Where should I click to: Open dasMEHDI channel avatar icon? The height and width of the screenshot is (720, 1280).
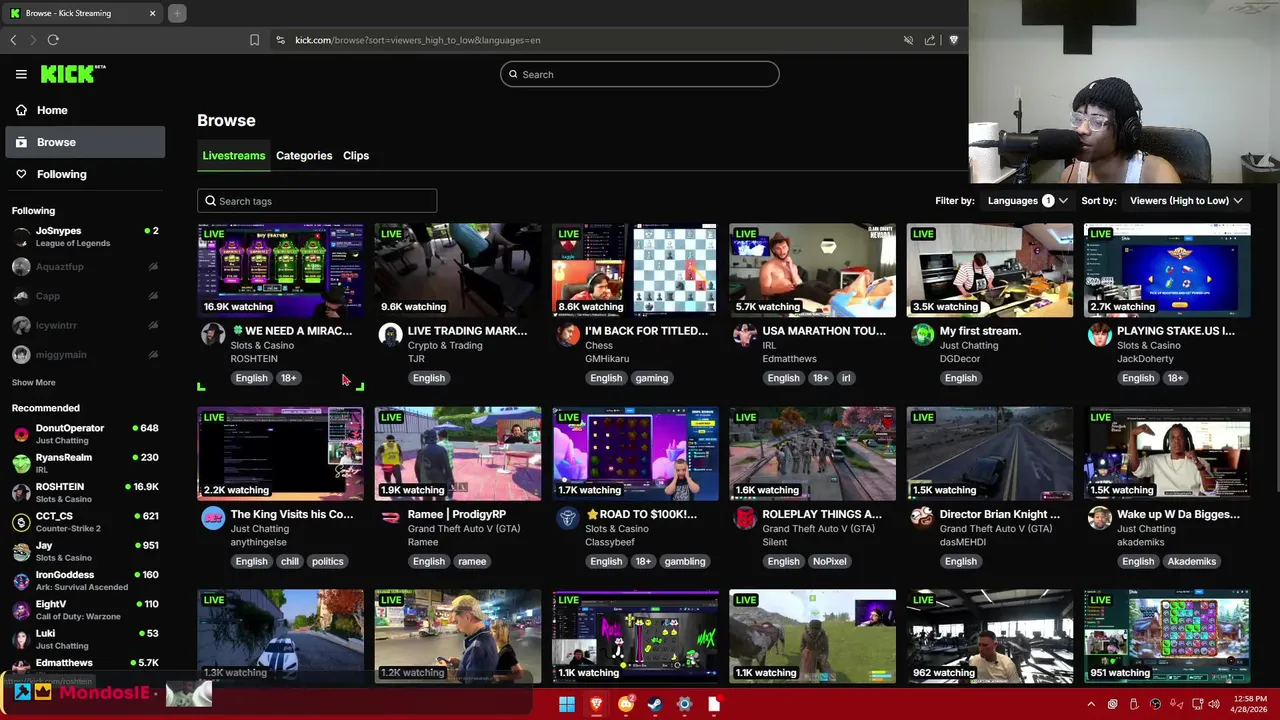922,518
